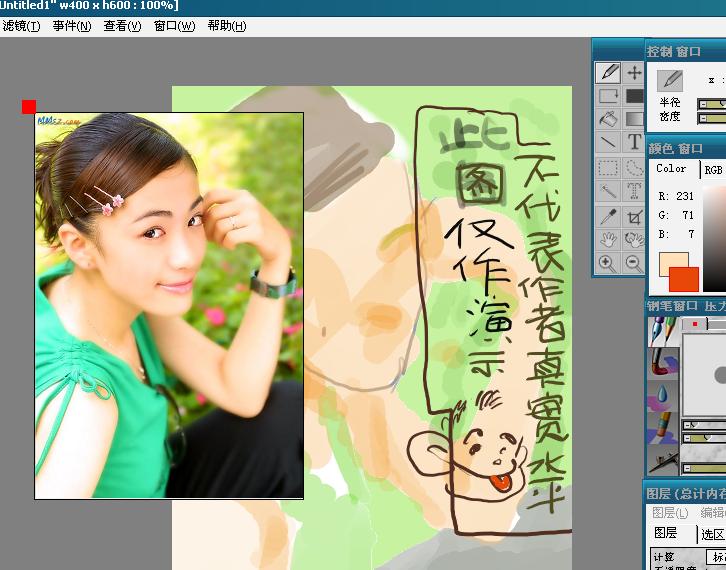Pick the paint bucket fill tool
The height and width of the screenshot is (570, 726).
point(608,119)
